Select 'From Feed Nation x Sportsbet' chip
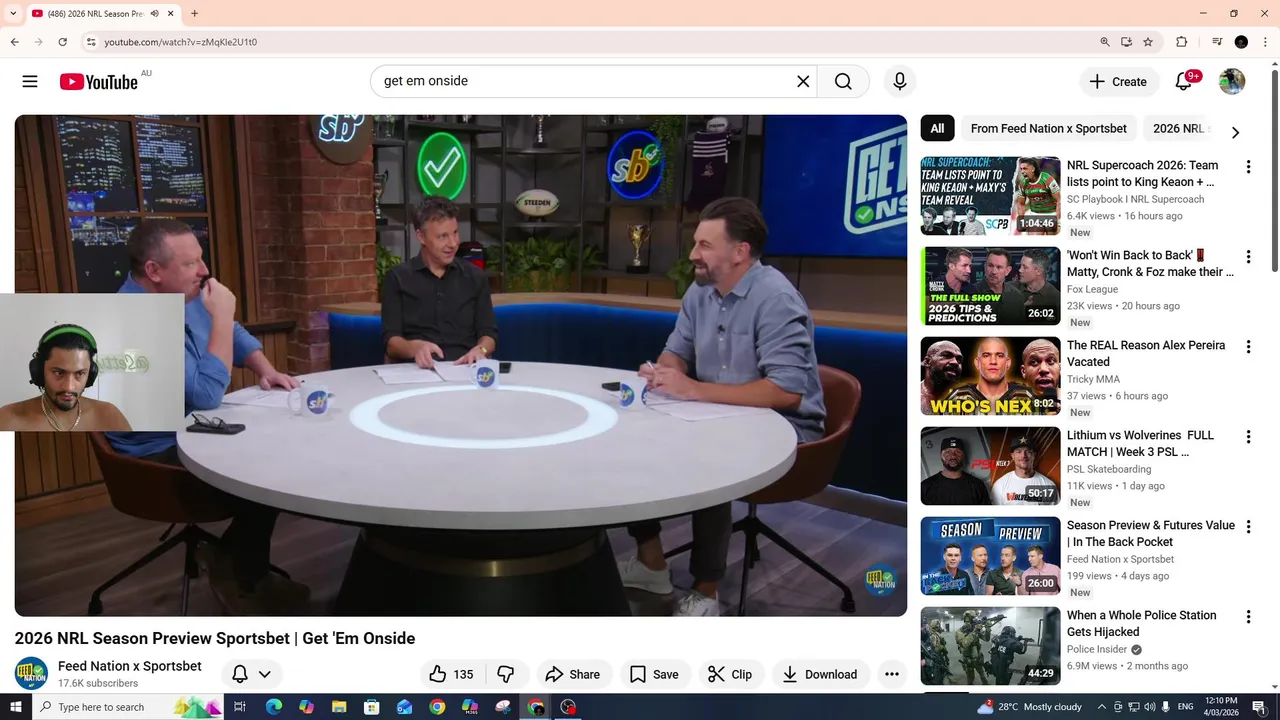The width and height of the screenshot is (1280, 720). (1048, 128)
